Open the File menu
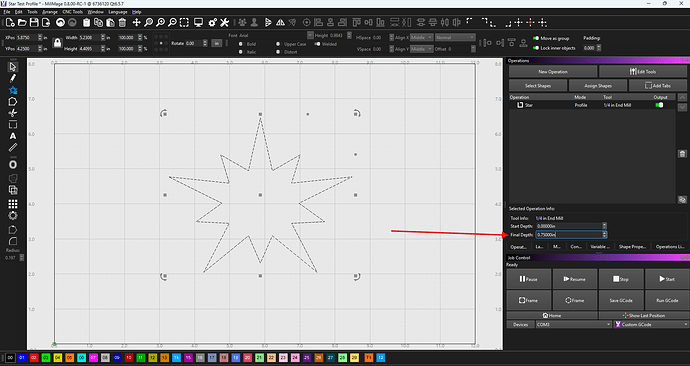This screenshot has width=690, height=366. pos(7,12)
